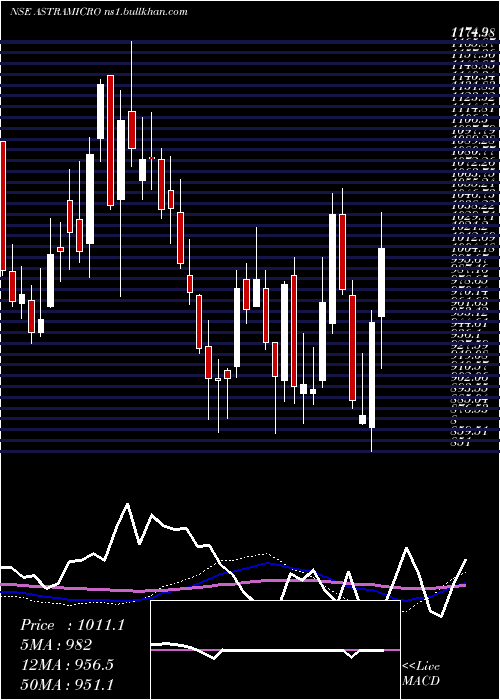Select the '12MA : 956.5' value

pyautogui.click(x=67, y=664)
